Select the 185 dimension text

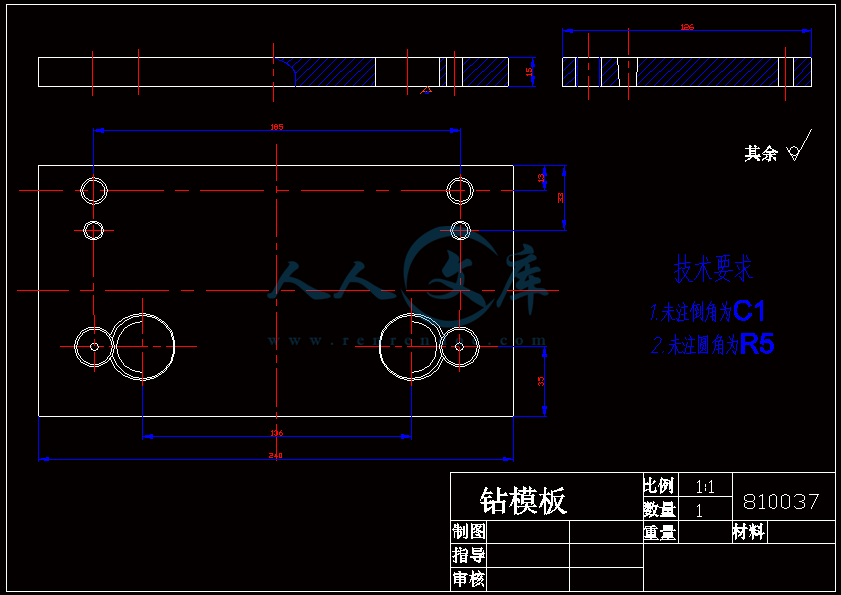click(x=277, y=127)
